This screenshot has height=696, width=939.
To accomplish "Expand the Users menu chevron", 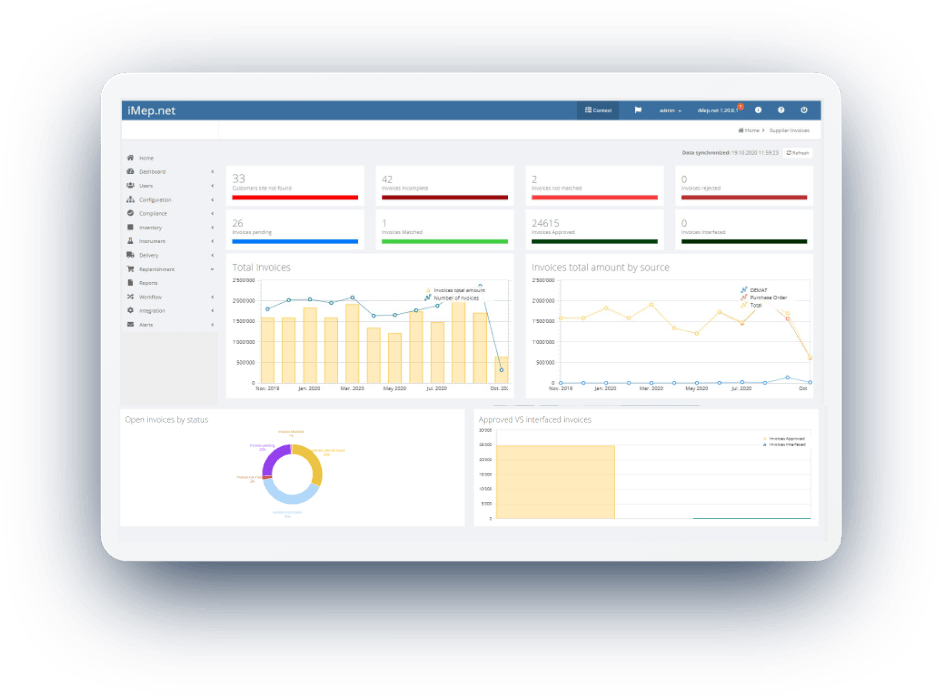I will coord(212,186).
